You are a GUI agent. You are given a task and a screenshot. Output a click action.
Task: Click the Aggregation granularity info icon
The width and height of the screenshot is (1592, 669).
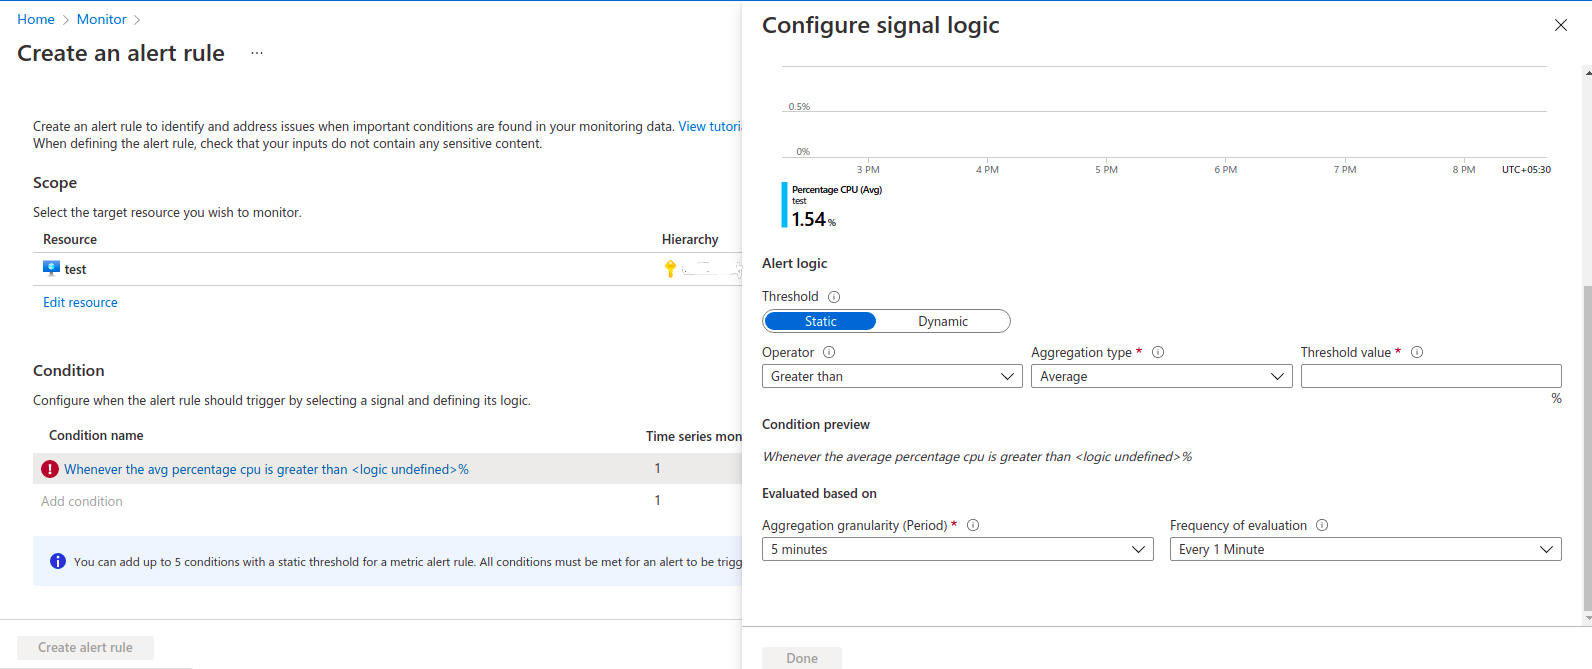[973, 525]
